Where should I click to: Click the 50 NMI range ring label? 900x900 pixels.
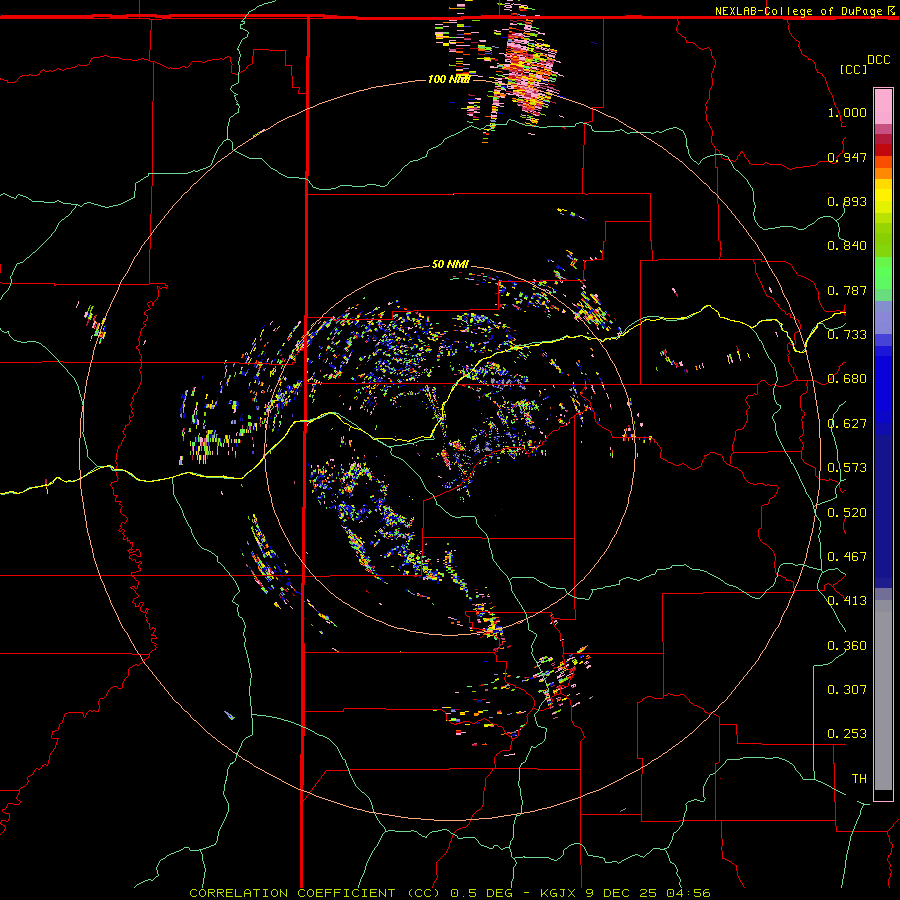[x=450, y=264]
